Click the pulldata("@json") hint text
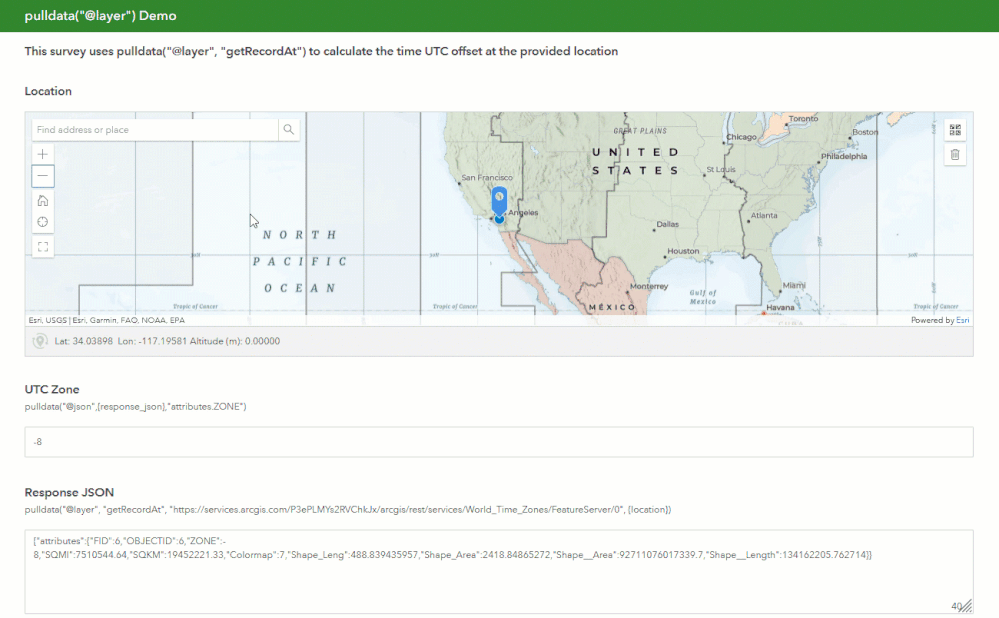 pos(135,406)
